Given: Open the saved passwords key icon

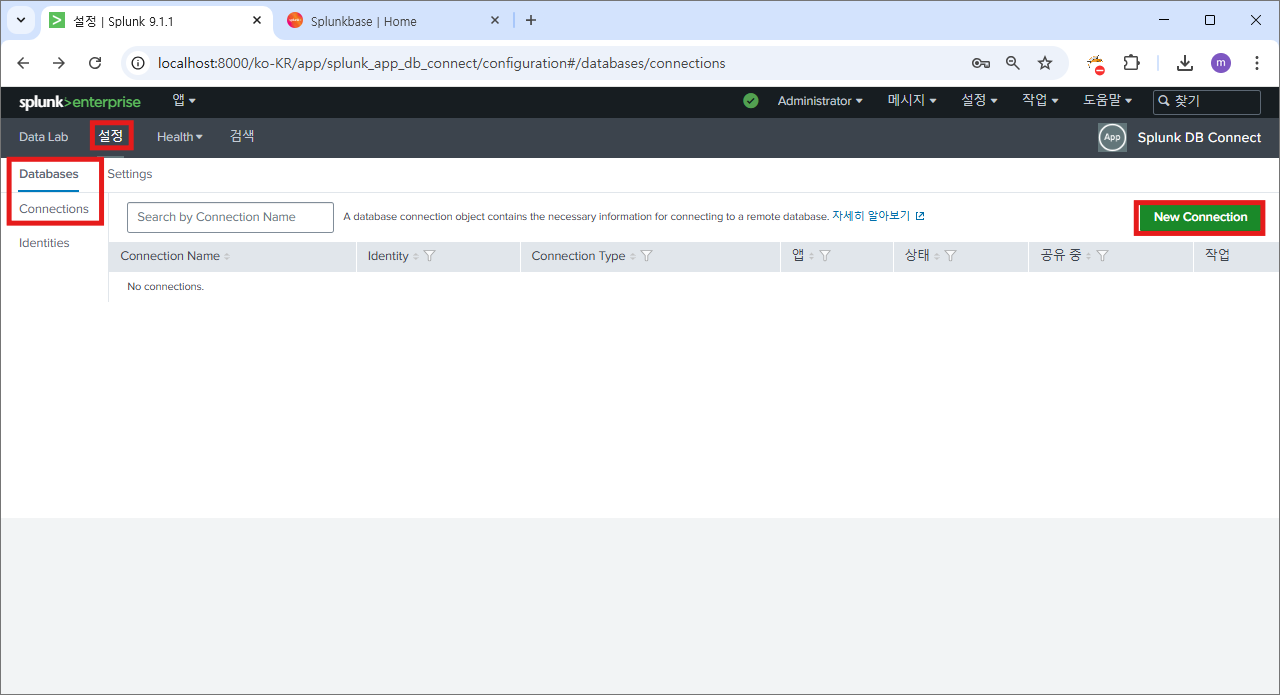Looking at the screenshot, I should [x=981, y=63].
